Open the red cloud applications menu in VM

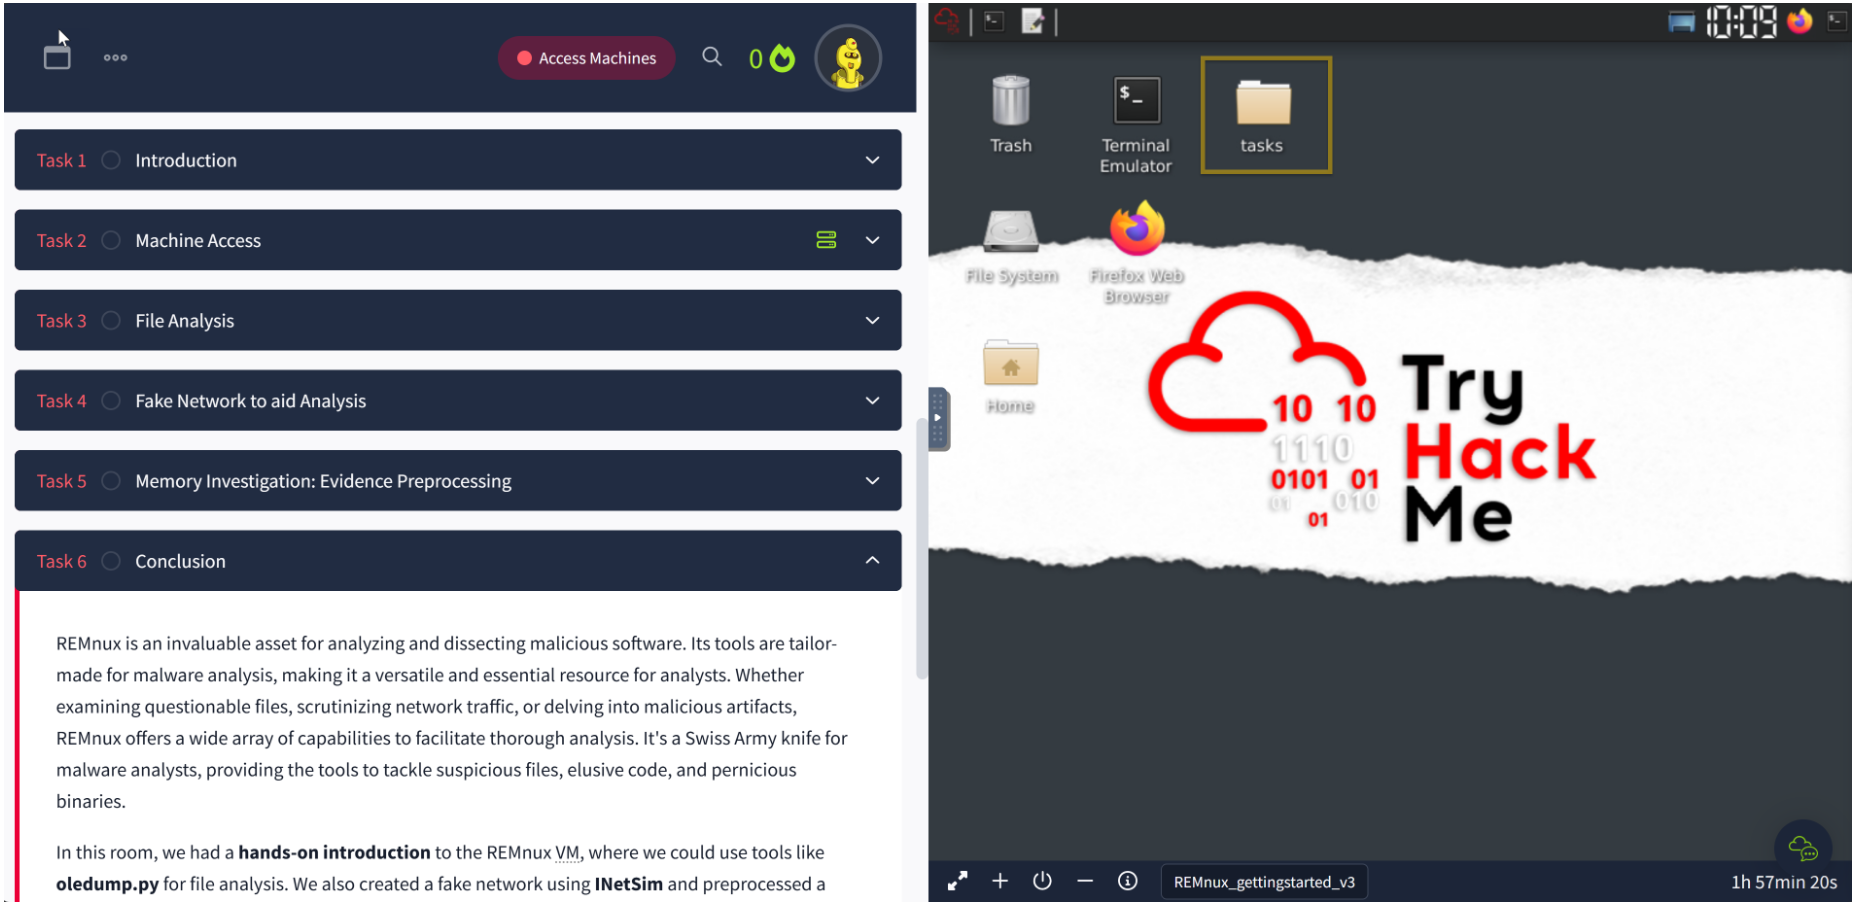point(946,21)
